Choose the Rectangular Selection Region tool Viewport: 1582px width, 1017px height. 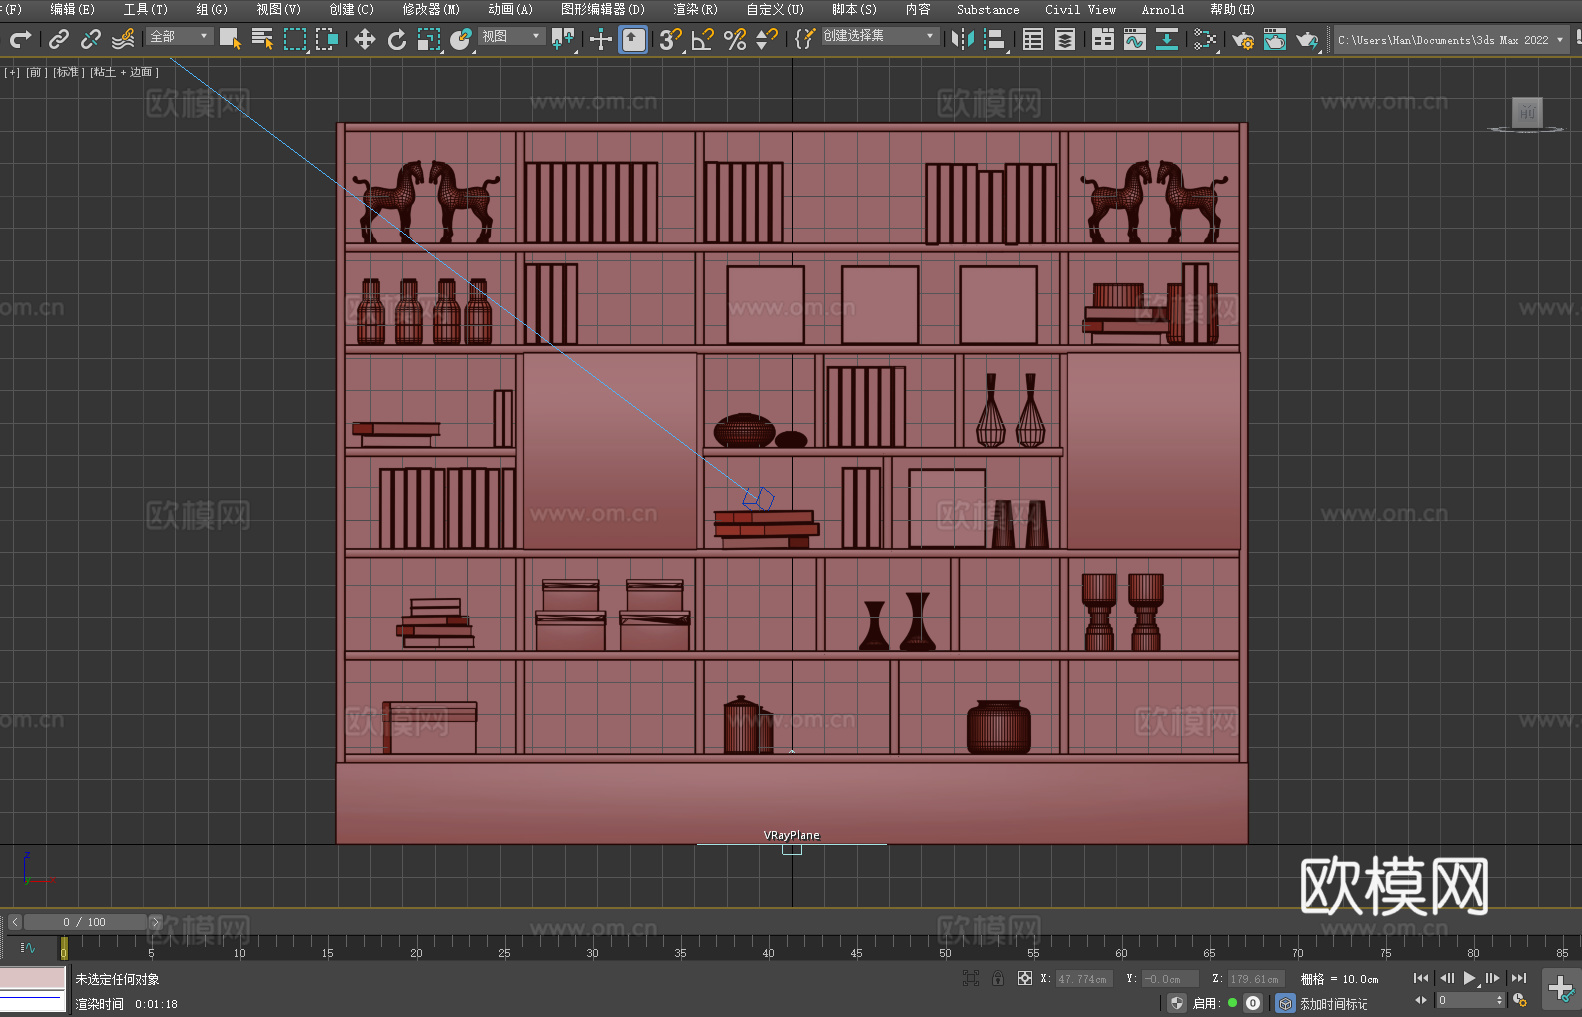[295, 39]
